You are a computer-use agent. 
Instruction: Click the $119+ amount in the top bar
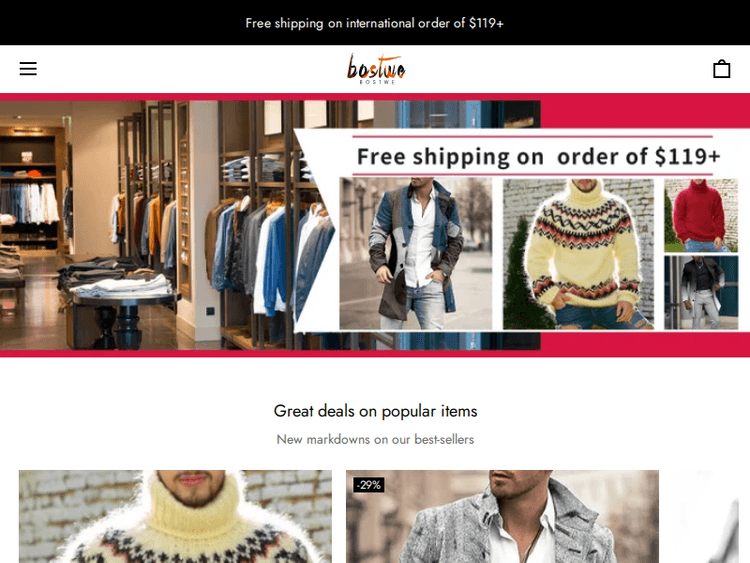pyautogui.click(x=486, y=23)
